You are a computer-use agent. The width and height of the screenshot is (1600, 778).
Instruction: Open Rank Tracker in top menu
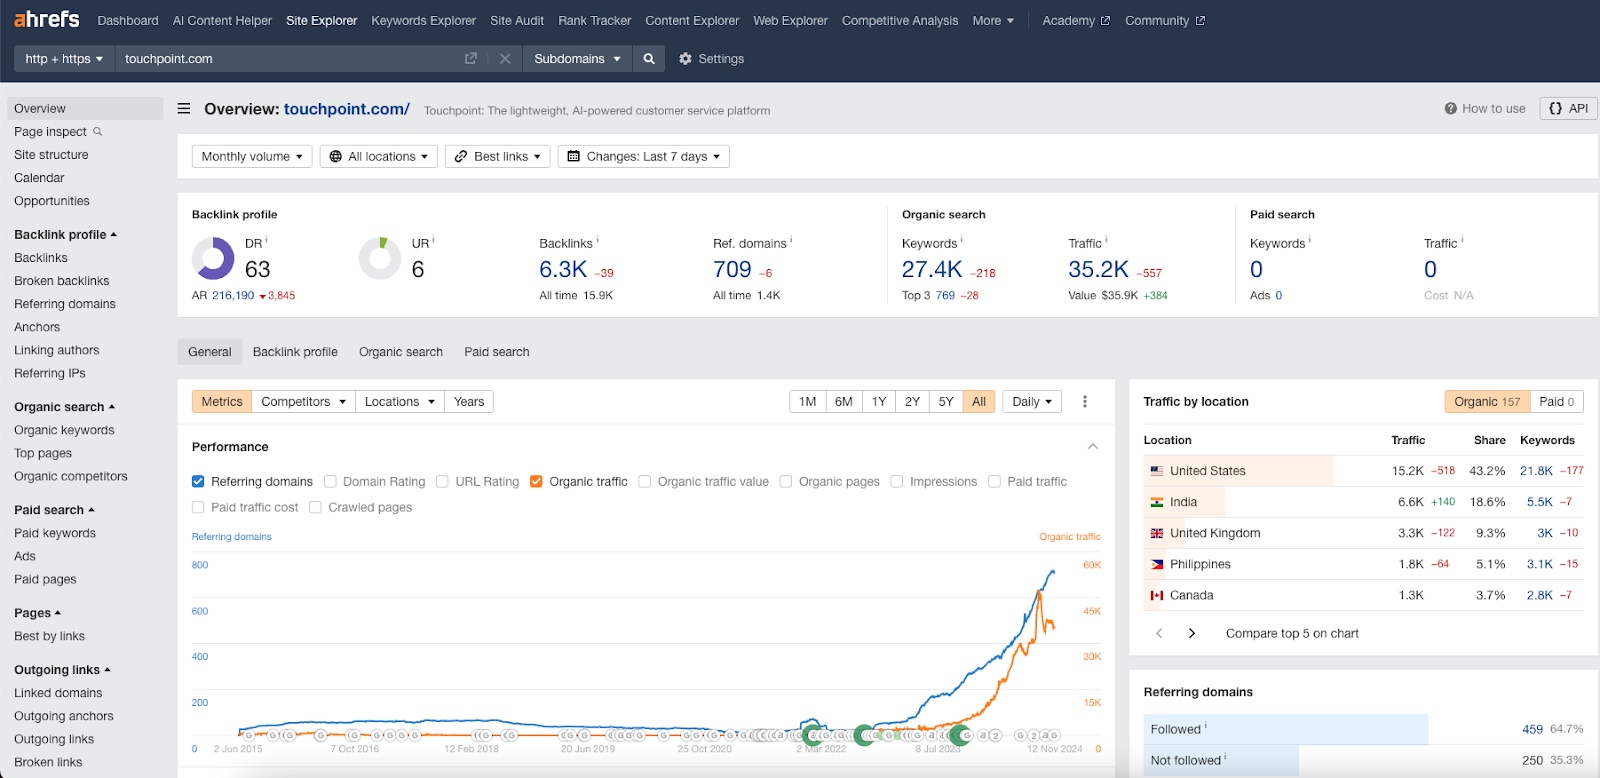point(595,21)
